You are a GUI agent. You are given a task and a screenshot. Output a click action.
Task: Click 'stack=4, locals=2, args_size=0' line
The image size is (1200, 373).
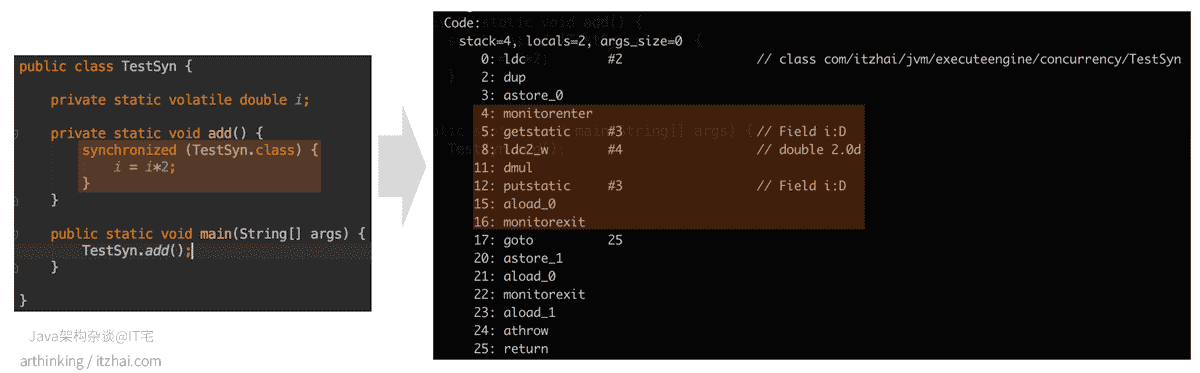tap(571, 41)
